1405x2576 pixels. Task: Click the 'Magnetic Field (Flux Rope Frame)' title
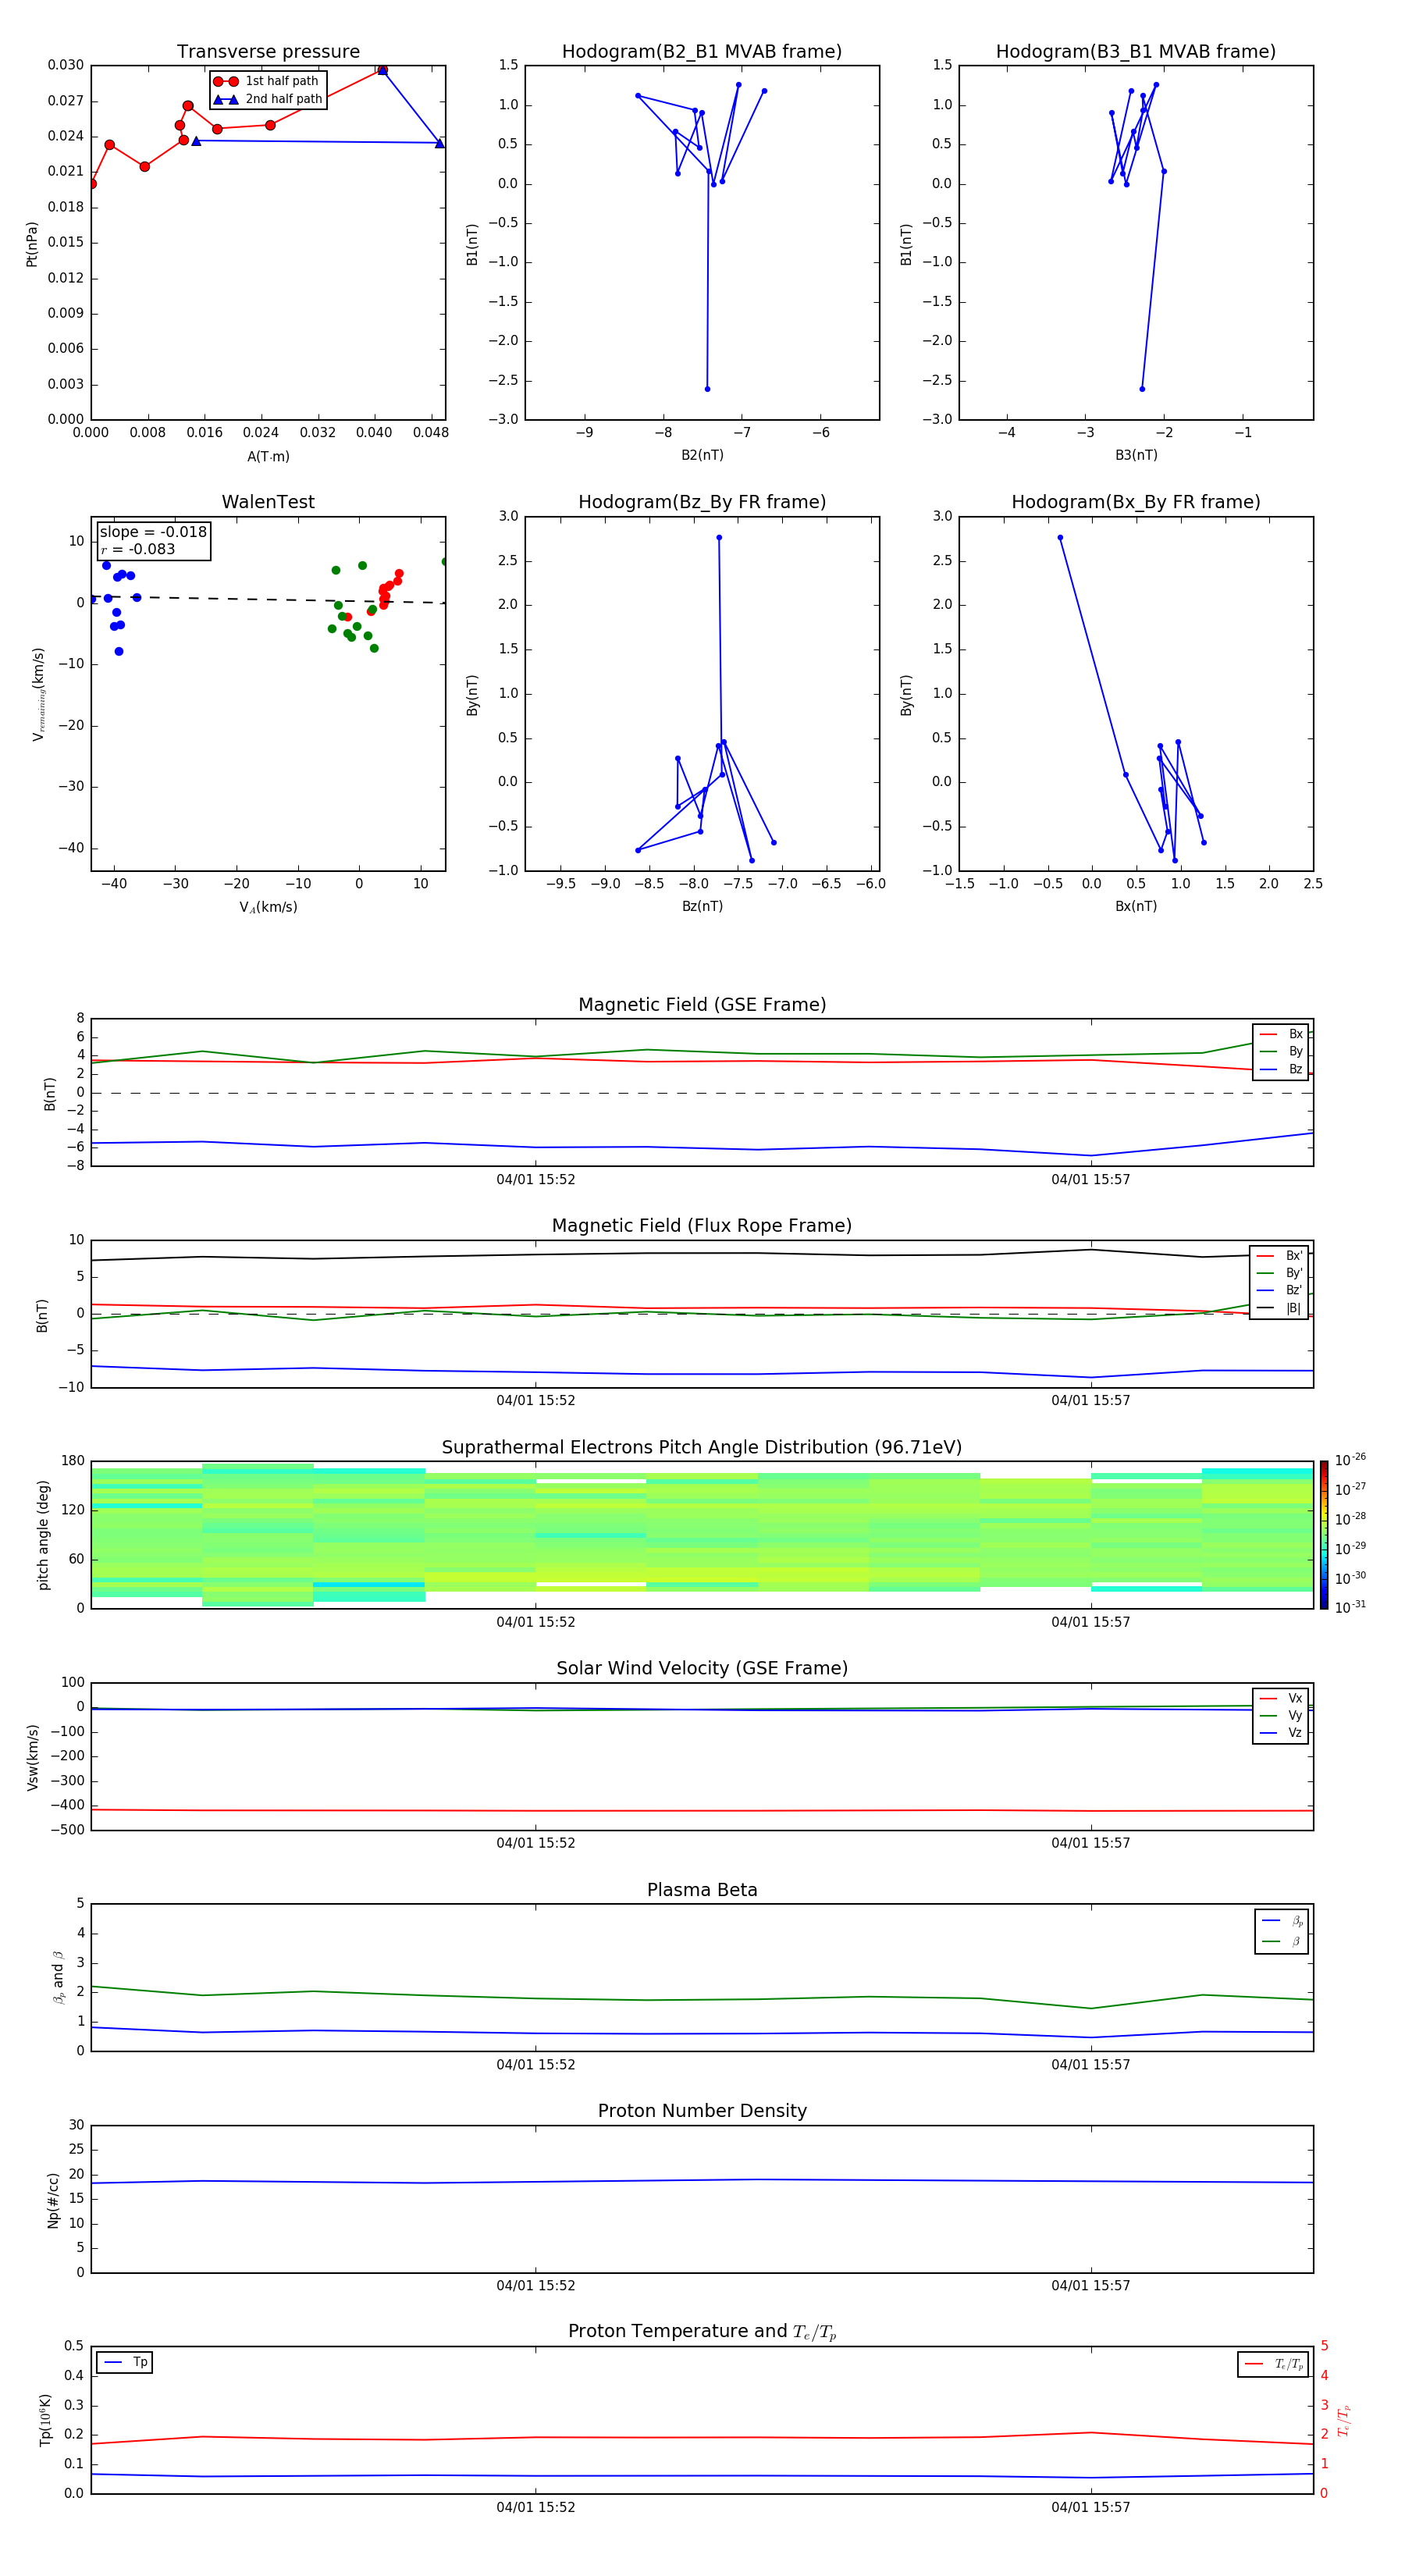702,1226
